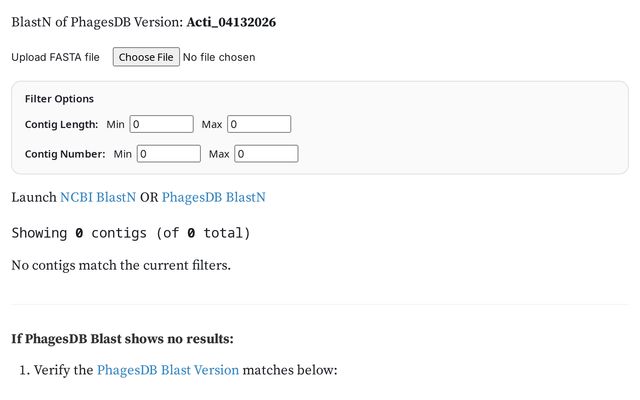The height and width of the screenshot is (400, 640).
Task: Open the PhagesDB Blast Version link
Action: (x=167, y=370)
